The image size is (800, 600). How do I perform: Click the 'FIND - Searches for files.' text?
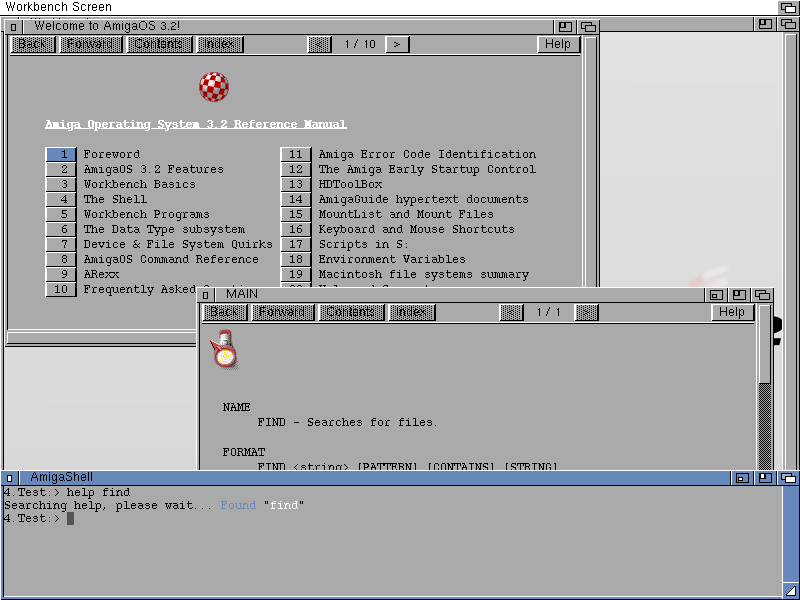[347, 422]
